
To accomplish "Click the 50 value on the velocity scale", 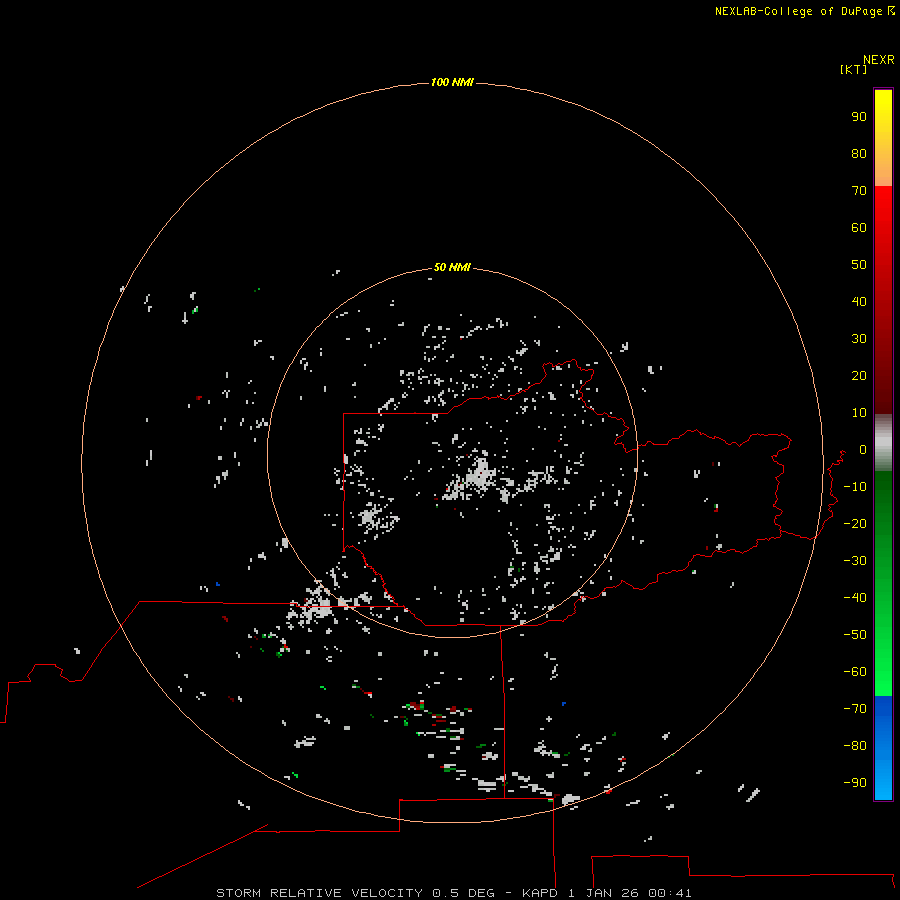I will 859,265.
